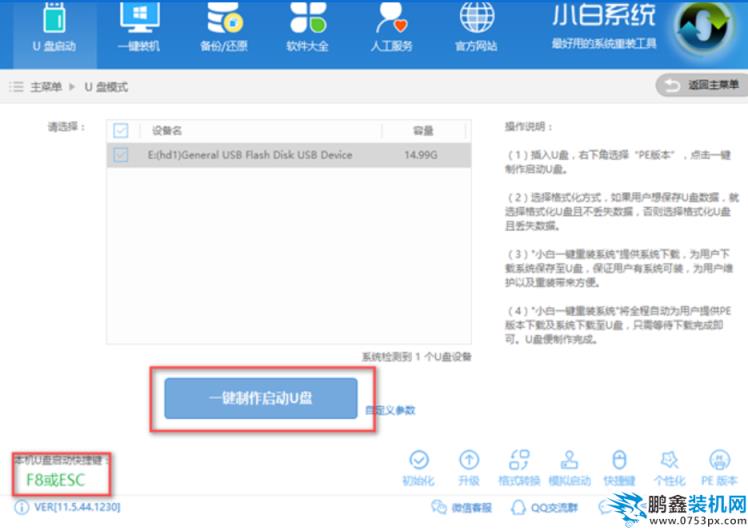Image resolution: width=748 pixels, height=531 pixels.
Task: Click 系统检测到 1 个U盘设备 status text
Action: pos(416,357)
